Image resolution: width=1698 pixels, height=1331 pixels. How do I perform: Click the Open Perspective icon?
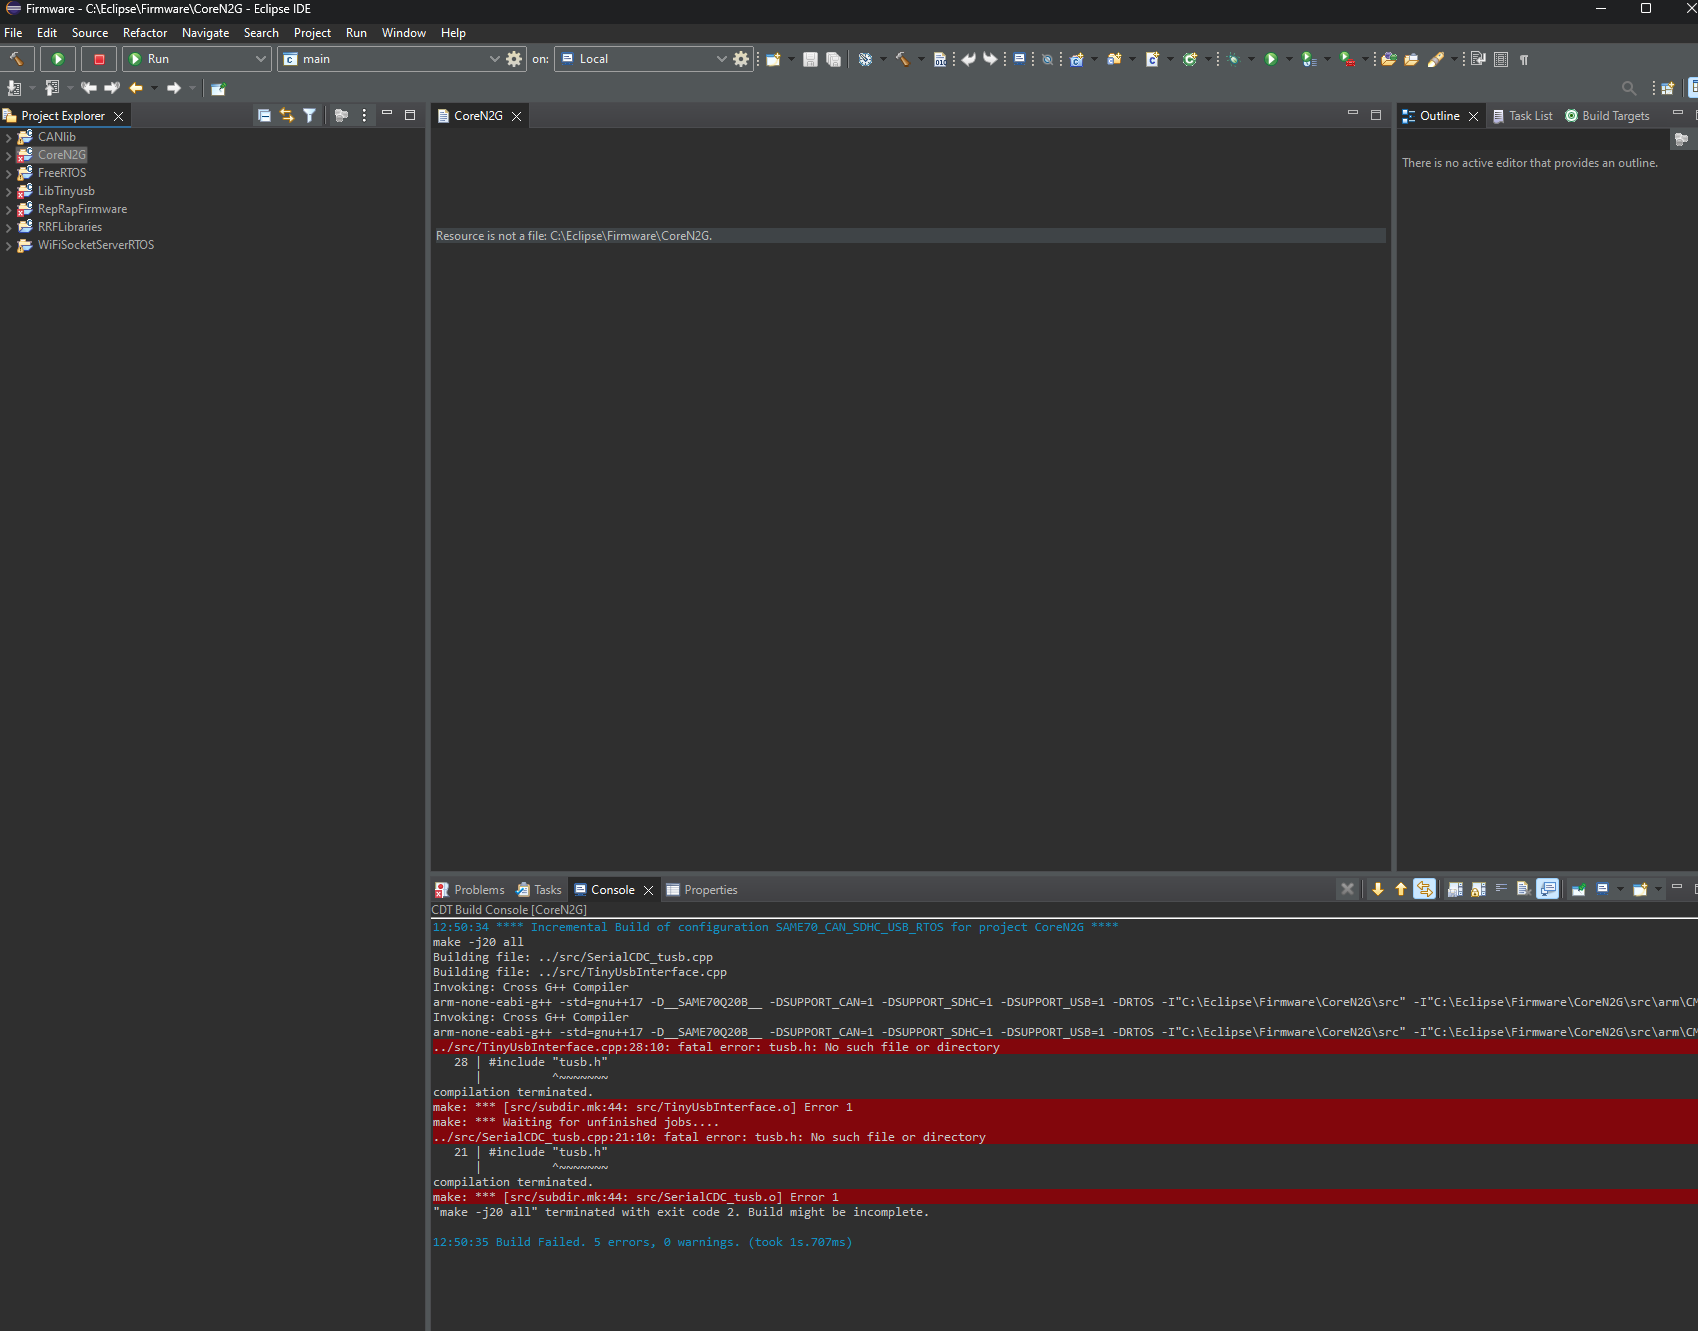coord(1667,88)
